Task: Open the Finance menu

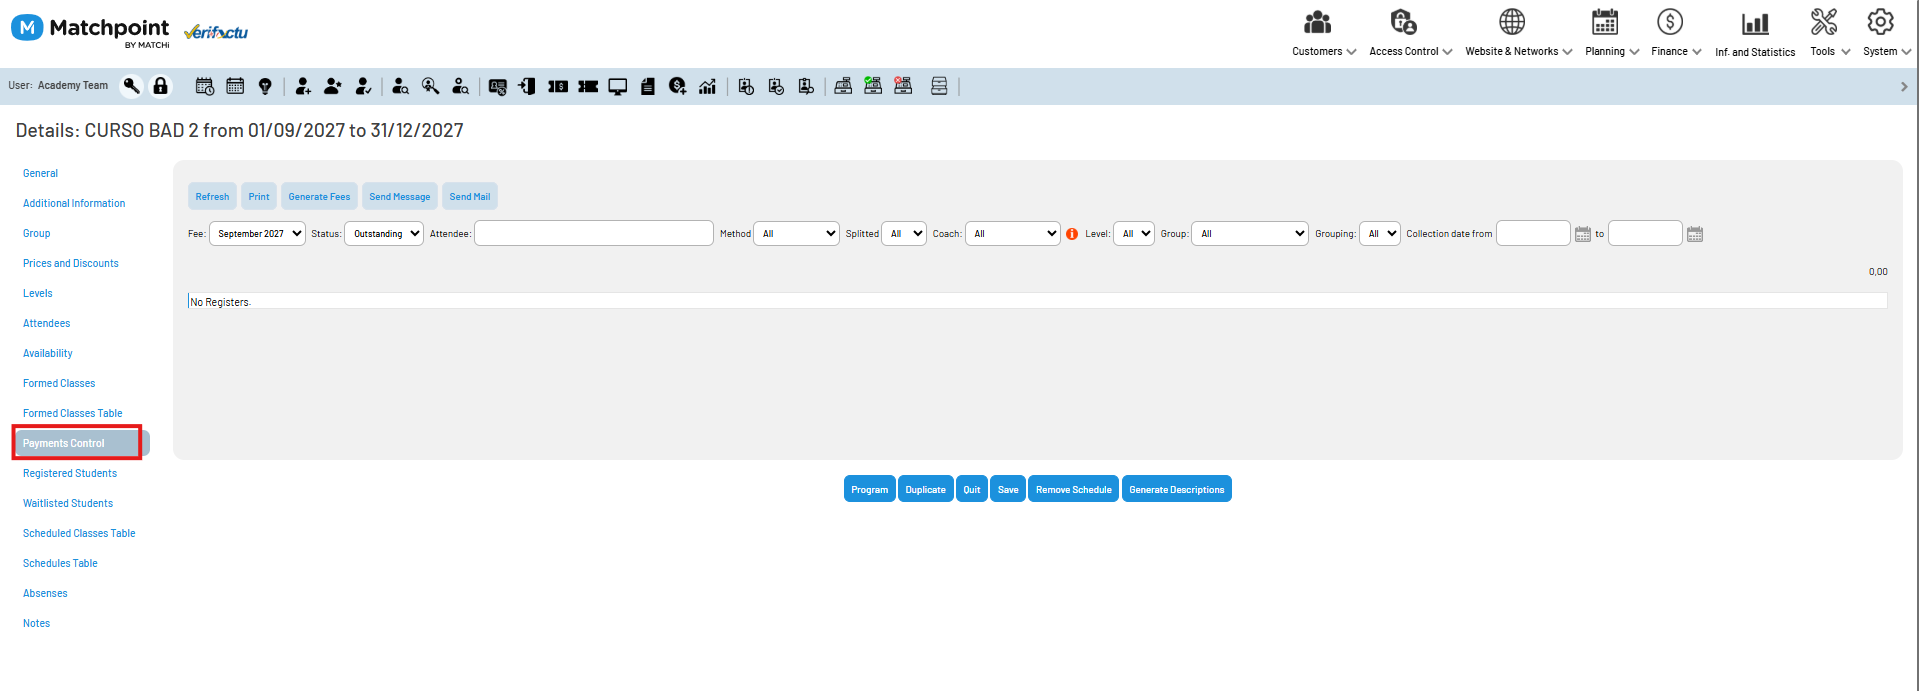Action: [x=1676, y=33]
